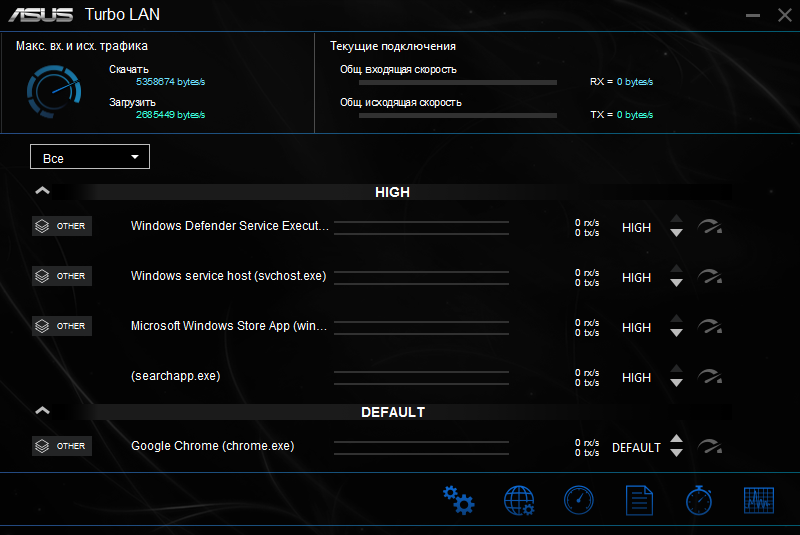
Task: Click OTHER category icon for Microsoft Windows Store App
Action: pos(62,326)
